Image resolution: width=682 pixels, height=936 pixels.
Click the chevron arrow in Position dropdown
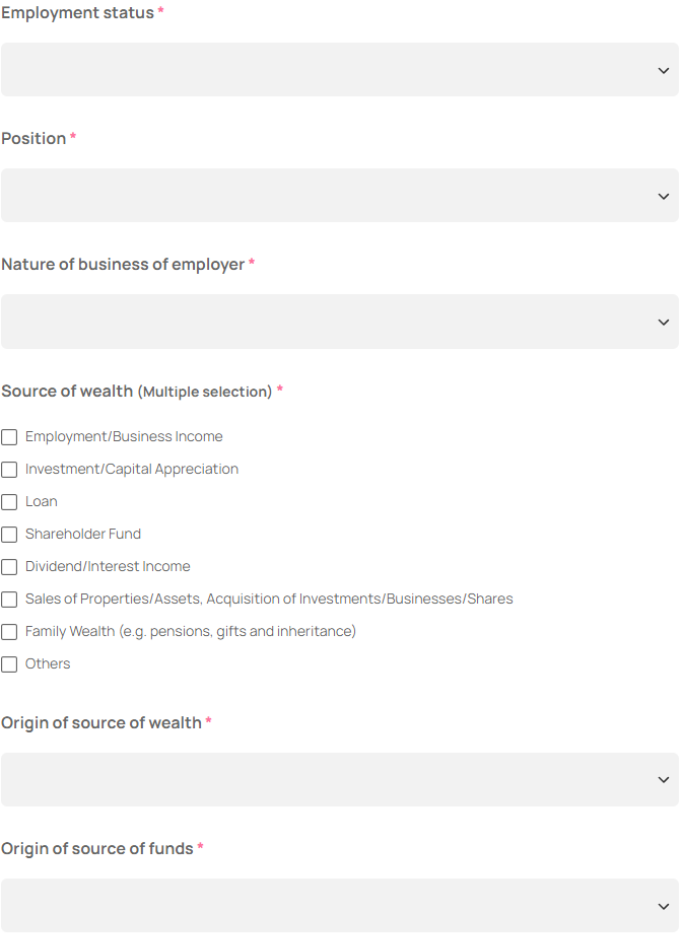point(663,196)
